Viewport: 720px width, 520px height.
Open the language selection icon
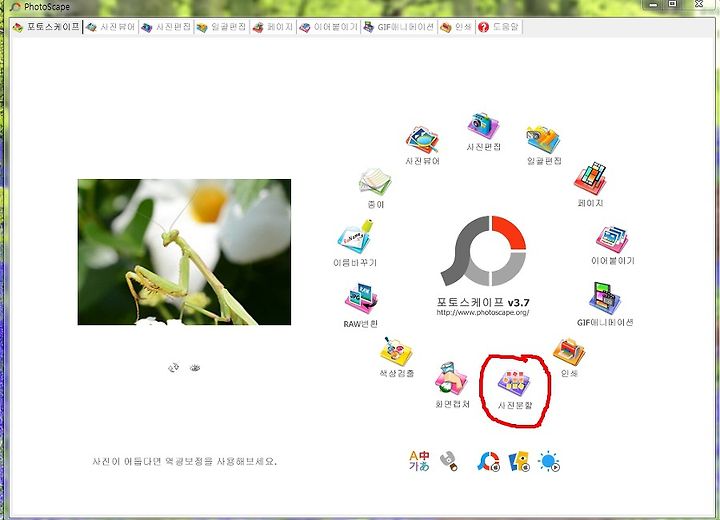[419, 461]
